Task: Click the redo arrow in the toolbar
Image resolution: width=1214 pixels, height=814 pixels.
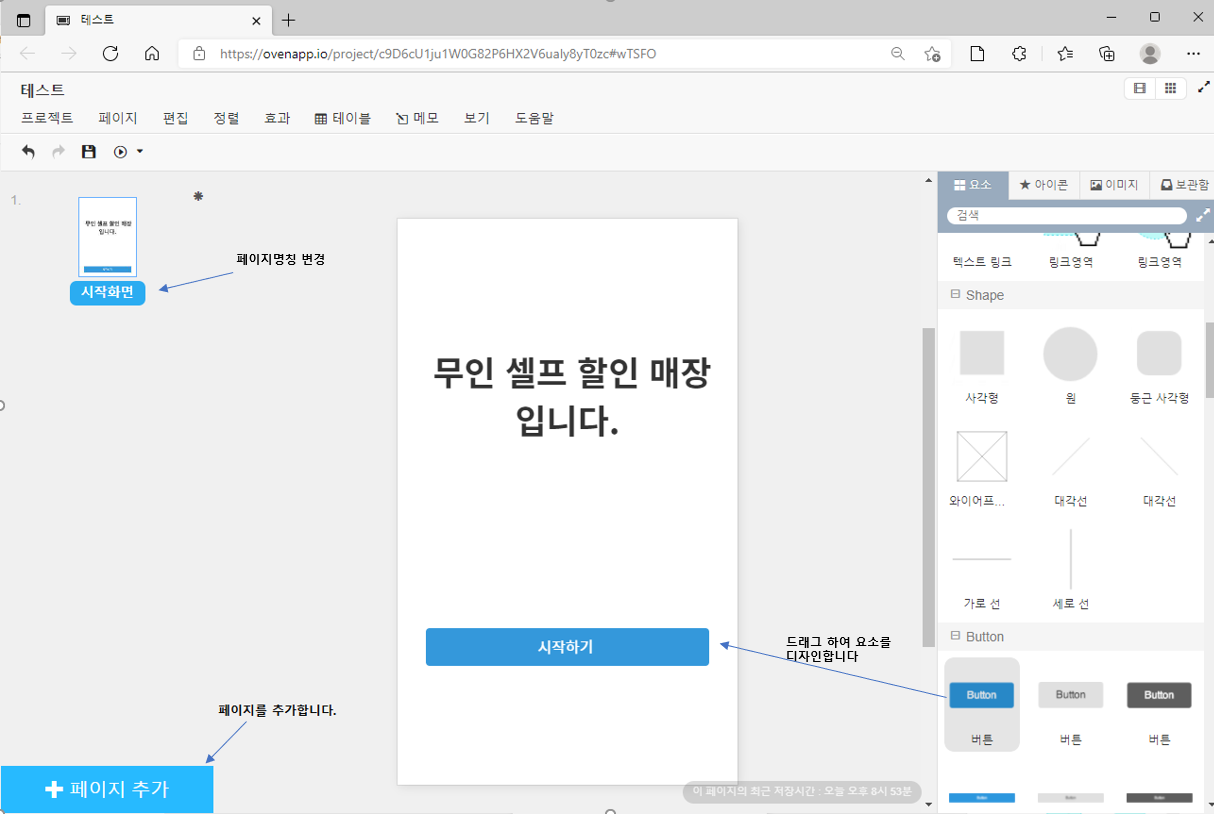Action: tap(58, 152)
